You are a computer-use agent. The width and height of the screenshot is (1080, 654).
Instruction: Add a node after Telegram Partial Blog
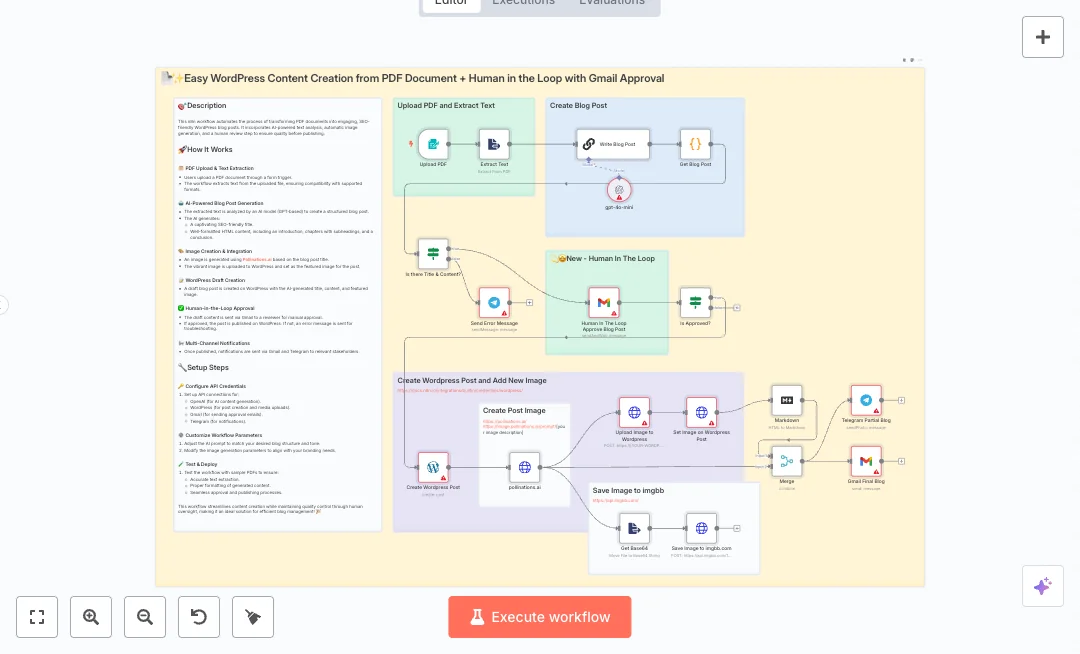pyautogui.click(x=901, y=400)
